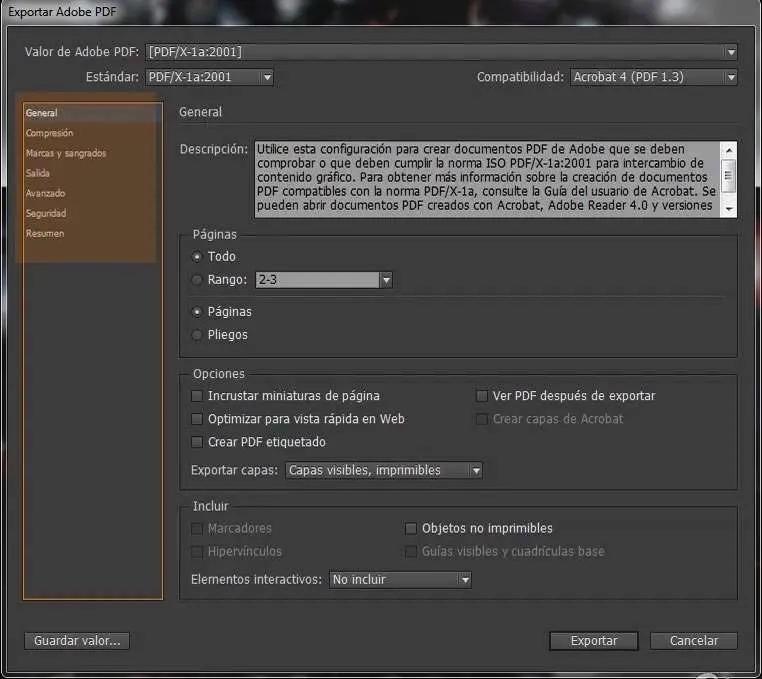Show the Resumen section
This screenshot has height=679, width=762.
click(x=45, y=234)
